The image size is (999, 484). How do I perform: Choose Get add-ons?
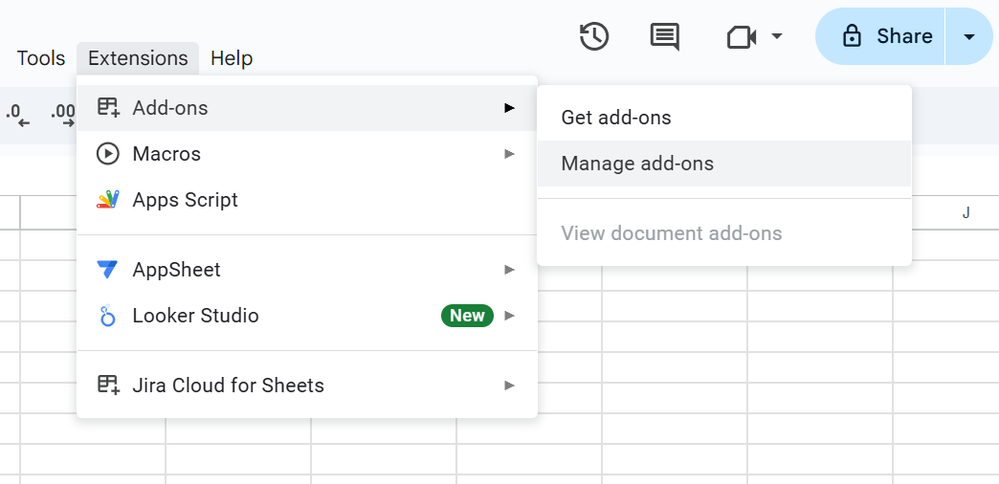(724, 118)
